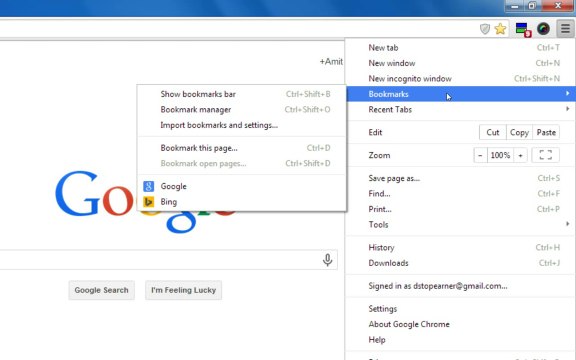Screen dimensions: 576x360
Task: Select Bookmark this page option
Action: point(241,148)
